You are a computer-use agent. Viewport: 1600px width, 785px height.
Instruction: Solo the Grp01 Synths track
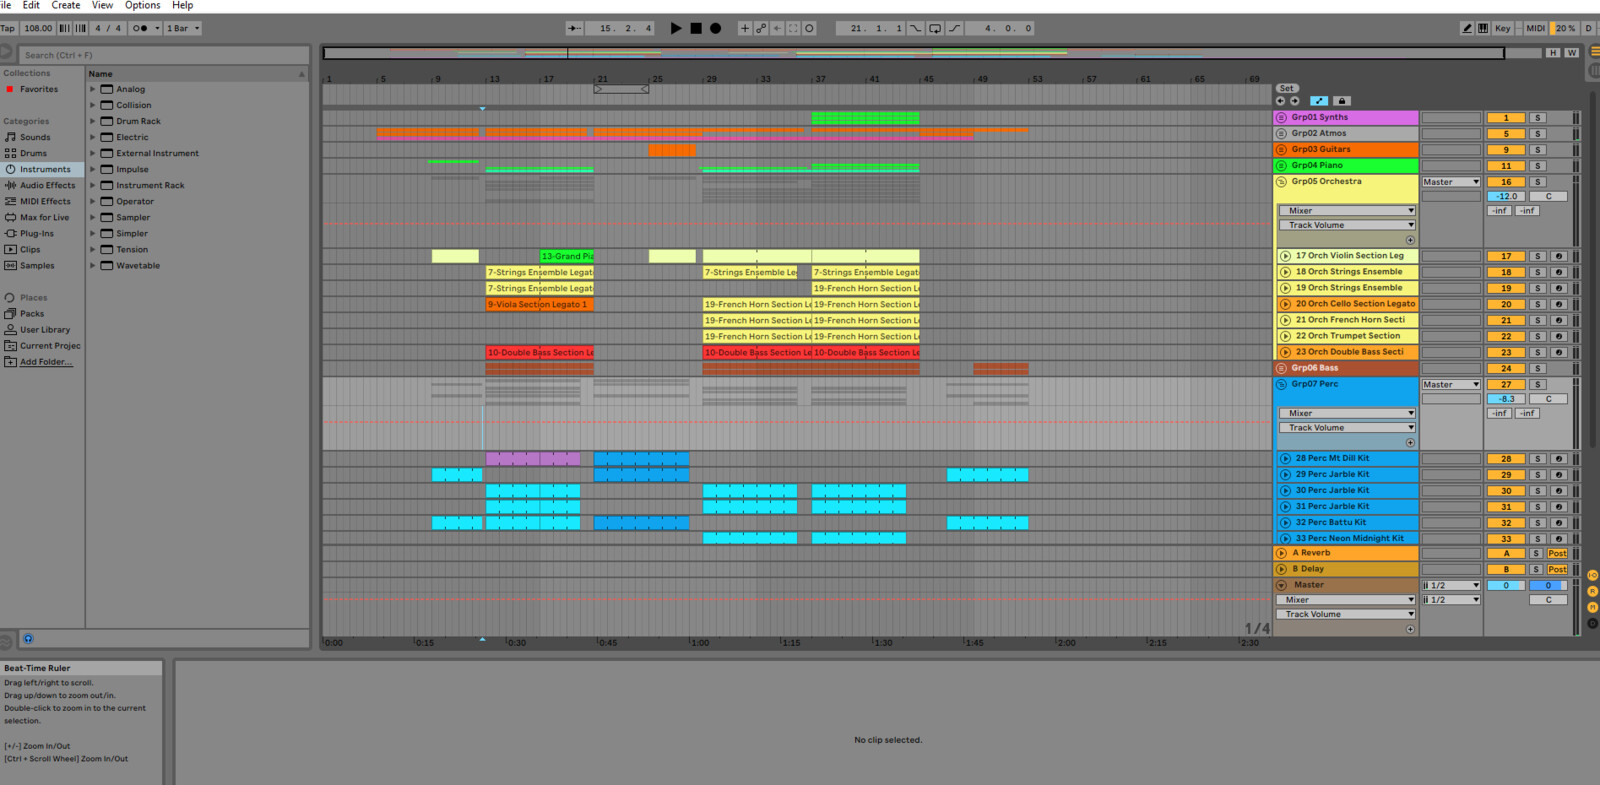click(x=1538, y=118)
